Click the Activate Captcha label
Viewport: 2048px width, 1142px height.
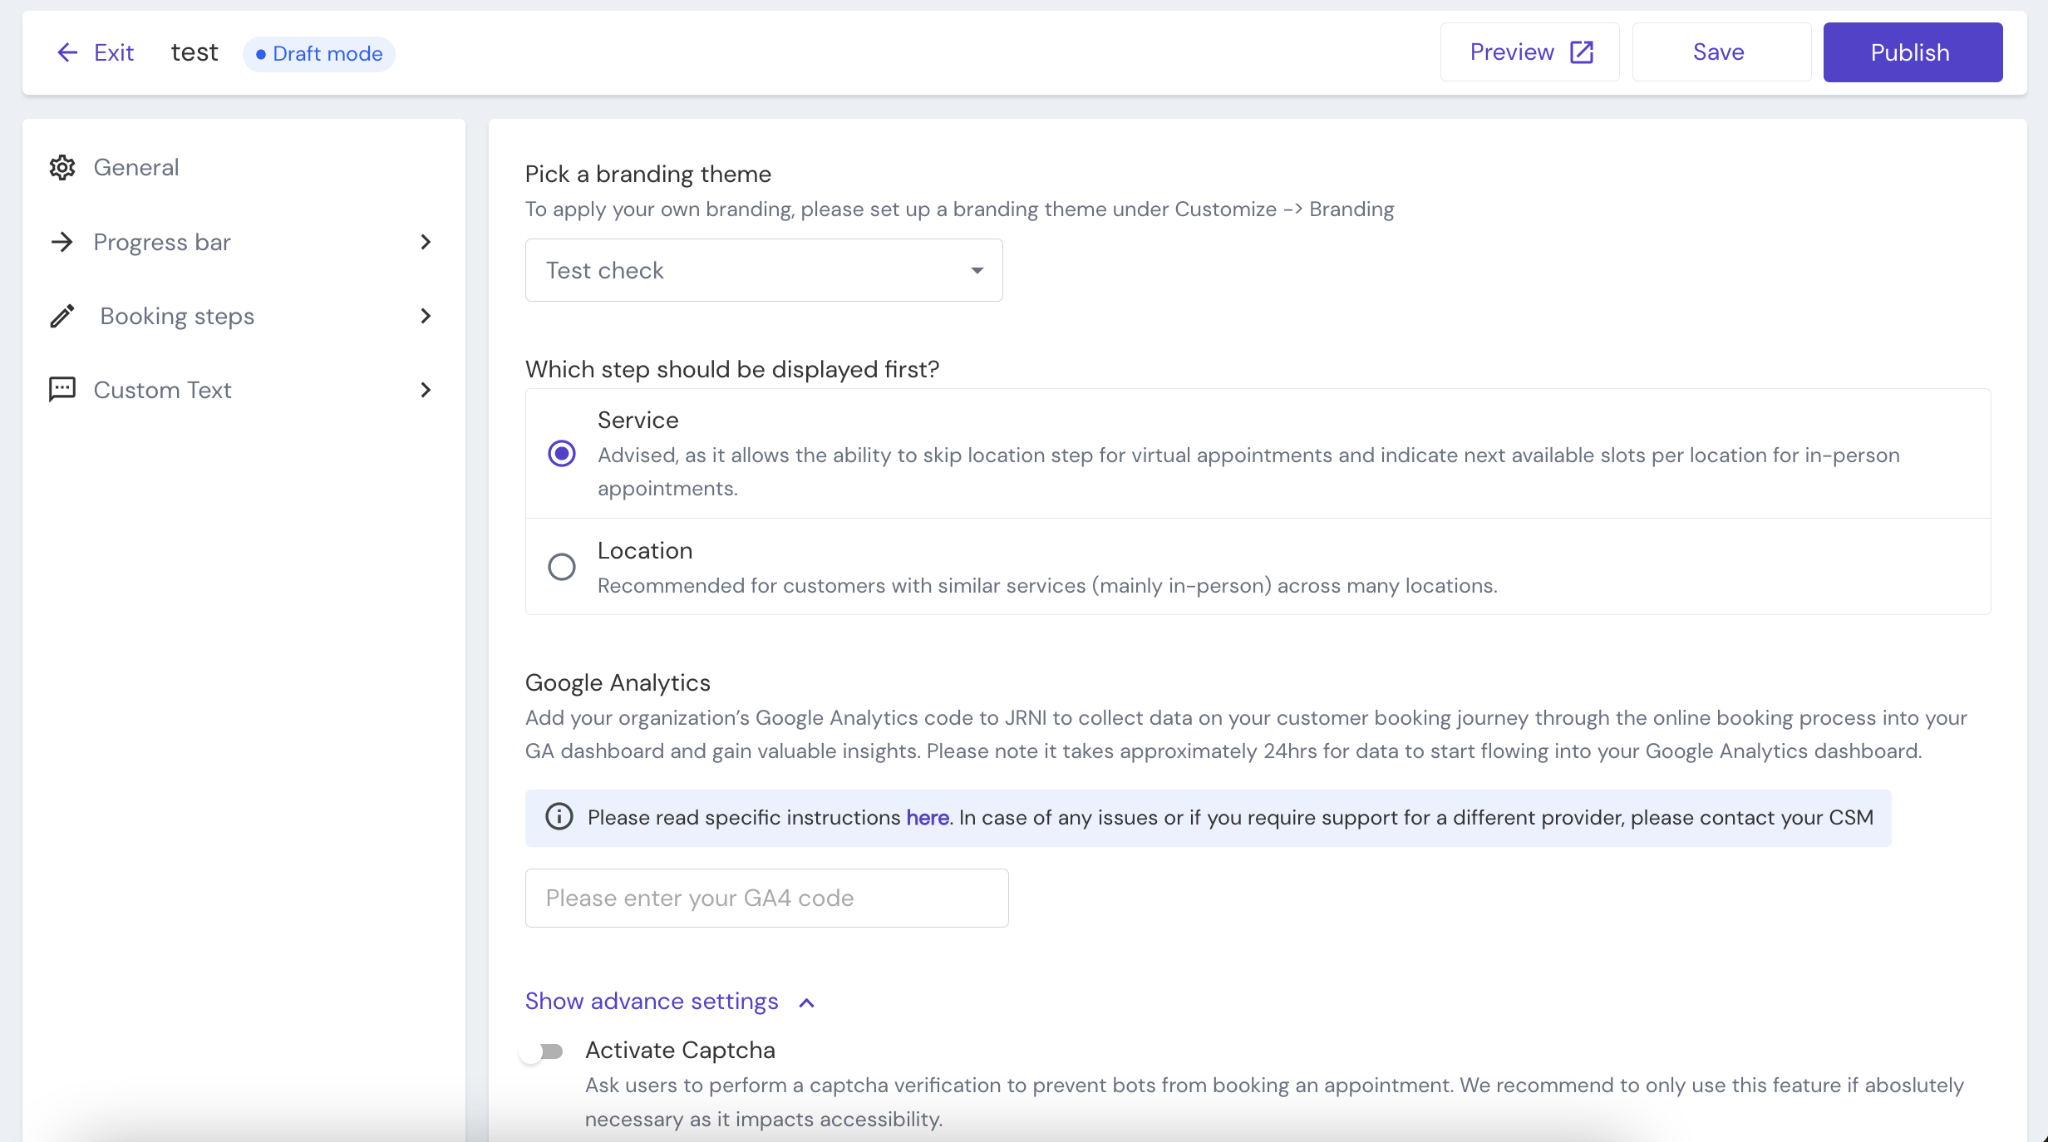pyautogui.click(x=680, y=1050)
